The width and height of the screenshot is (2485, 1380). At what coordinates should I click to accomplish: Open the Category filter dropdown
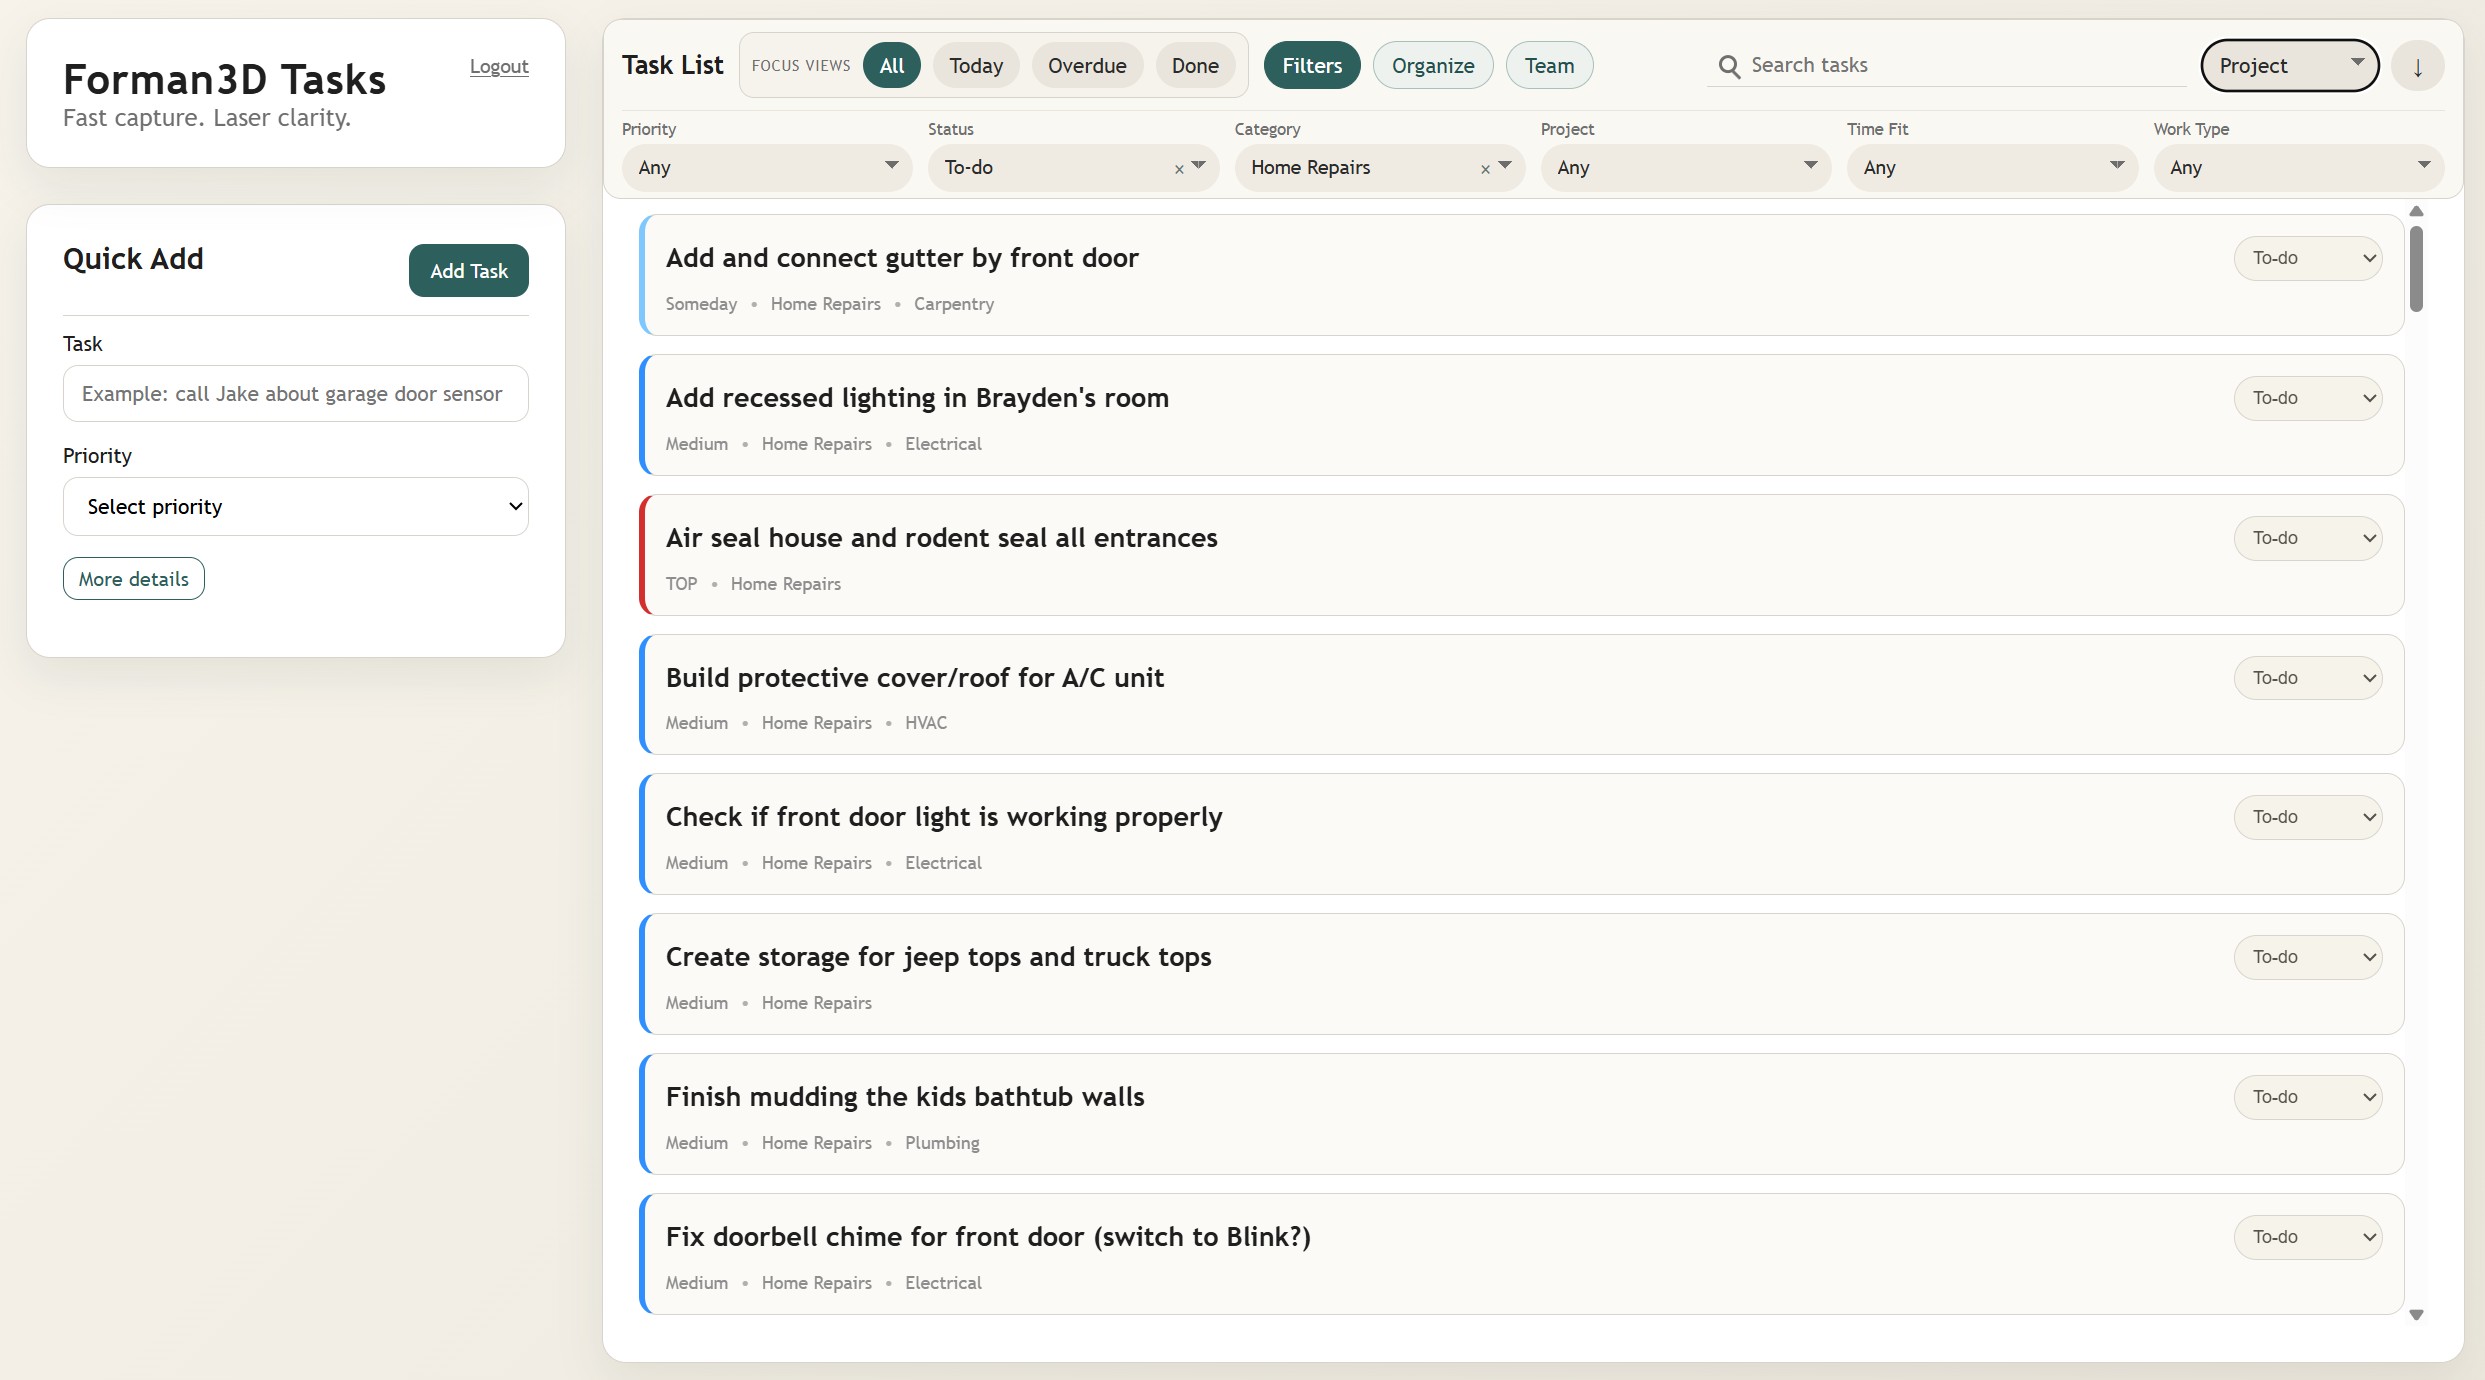point(1379,167)
